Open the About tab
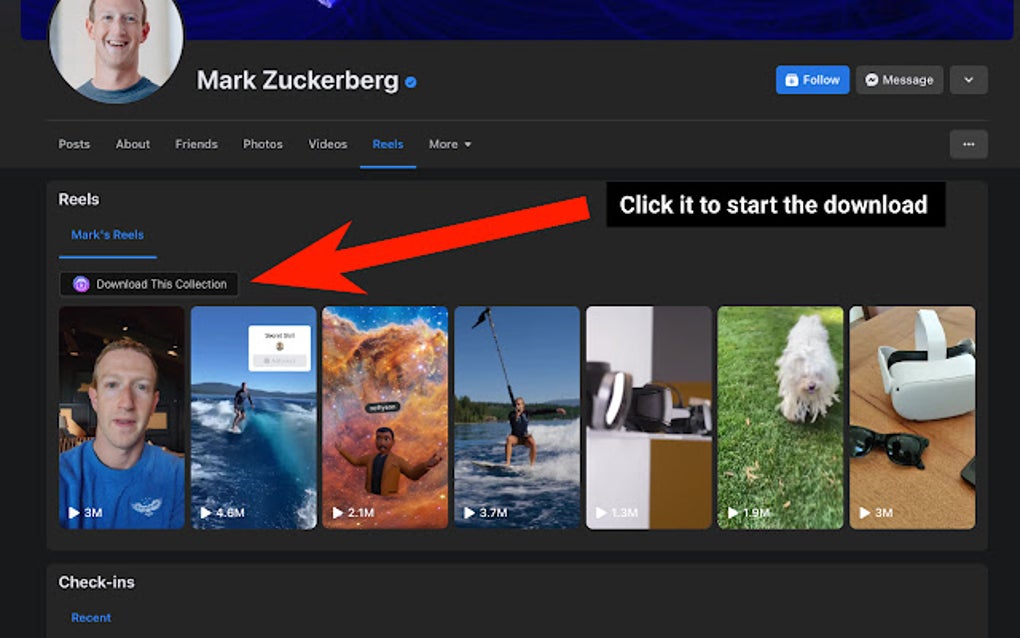The image size is (1020, 638). point(133,144)
